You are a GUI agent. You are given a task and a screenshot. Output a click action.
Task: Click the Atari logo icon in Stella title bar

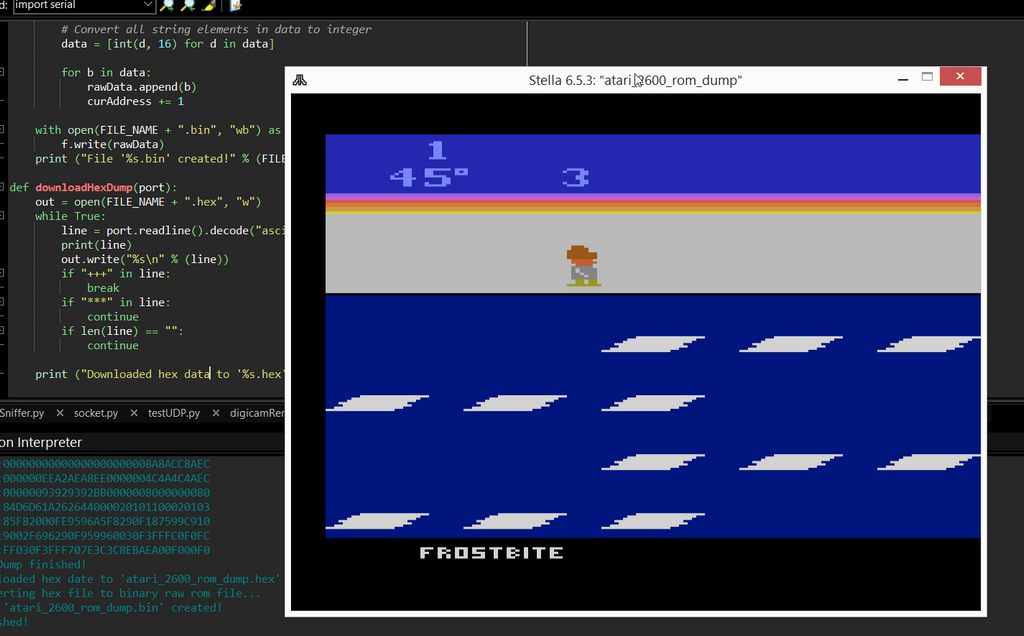click(300, 80)
